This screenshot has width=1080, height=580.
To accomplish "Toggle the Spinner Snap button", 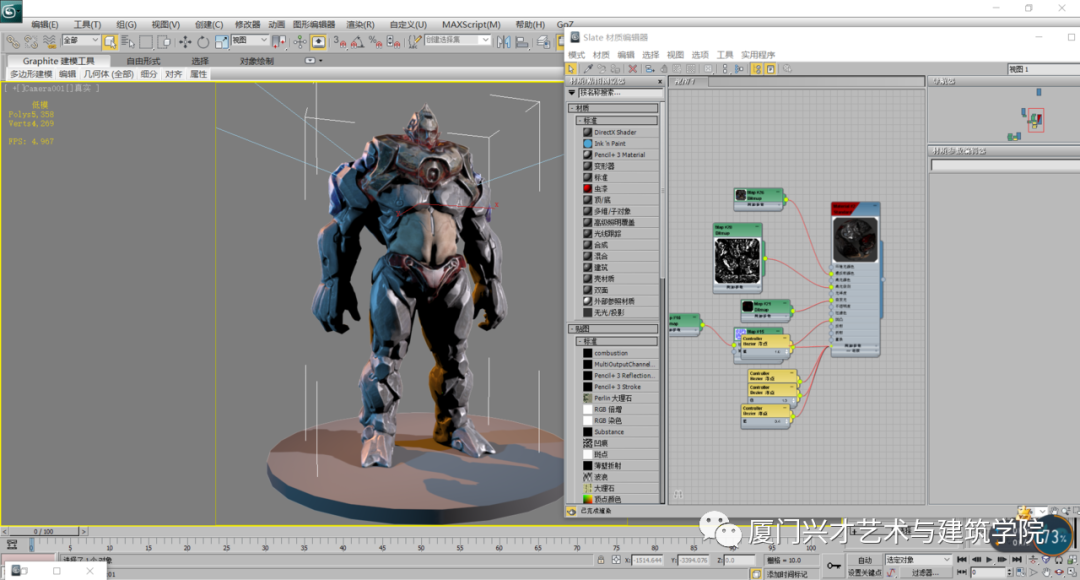I will 393,41.
